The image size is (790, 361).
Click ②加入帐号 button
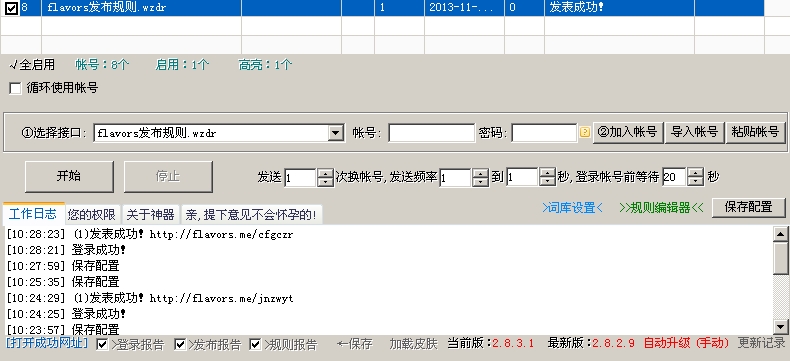coord(628,133)
